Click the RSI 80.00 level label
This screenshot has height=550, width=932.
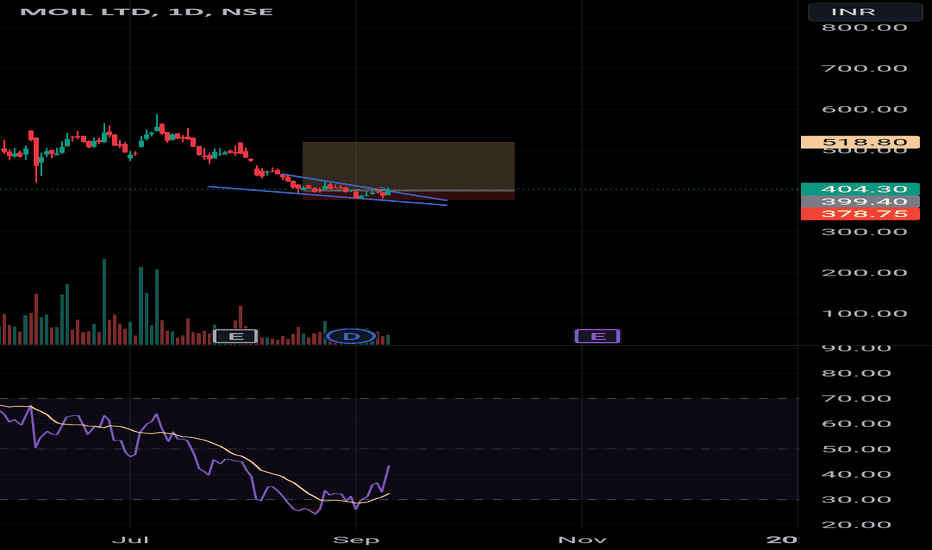[856, 373]
